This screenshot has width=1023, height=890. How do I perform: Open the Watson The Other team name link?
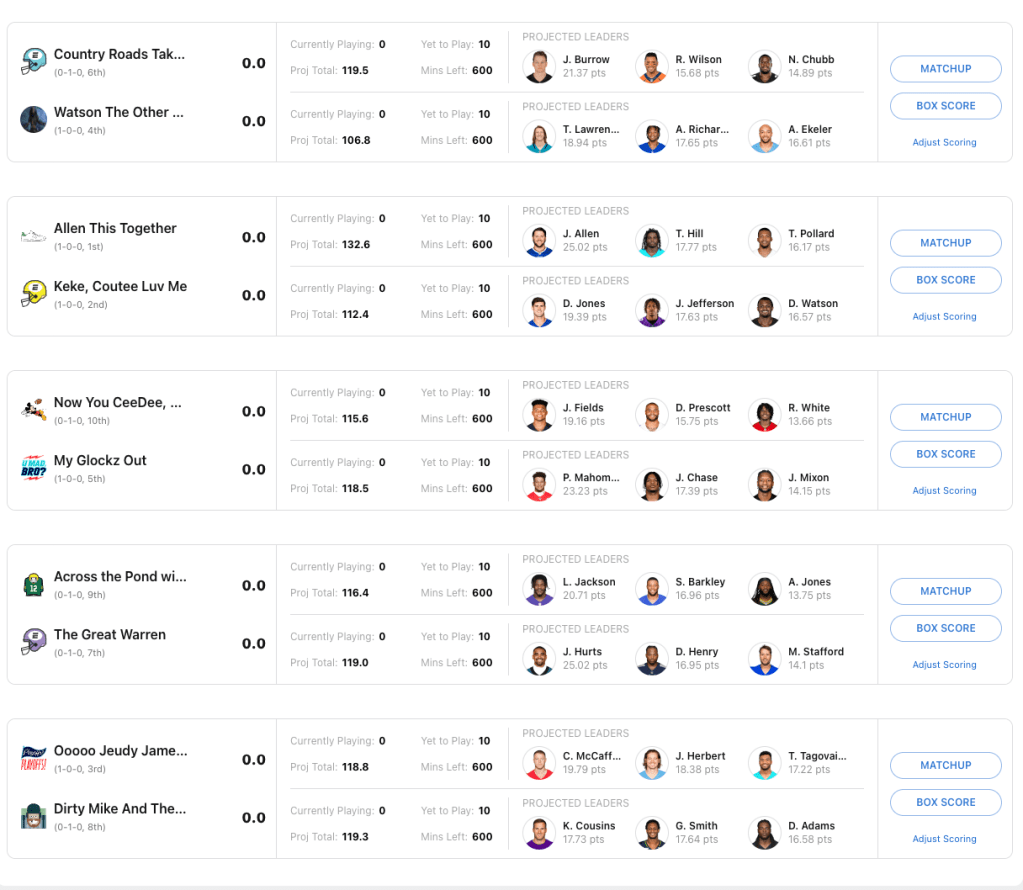point(118,112)
